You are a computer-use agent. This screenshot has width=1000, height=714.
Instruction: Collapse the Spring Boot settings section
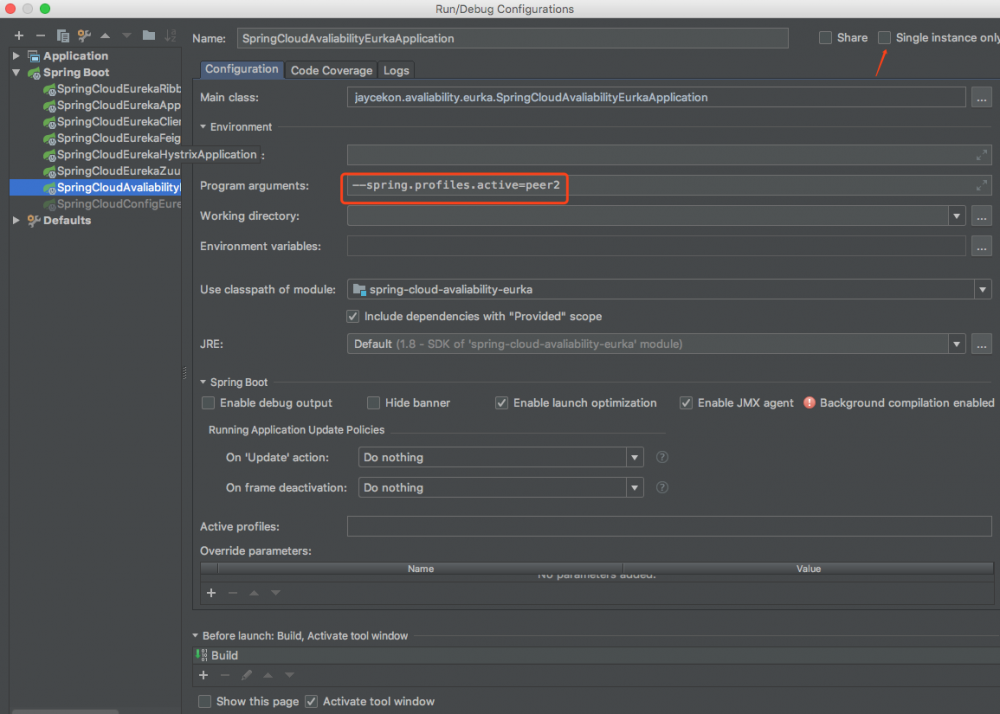click(x=203, y=382)
